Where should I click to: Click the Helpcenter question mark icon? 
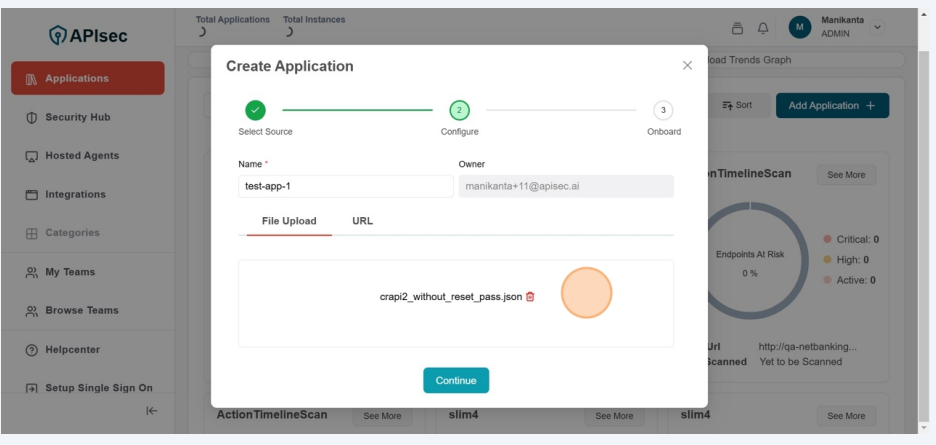[31, 350]
